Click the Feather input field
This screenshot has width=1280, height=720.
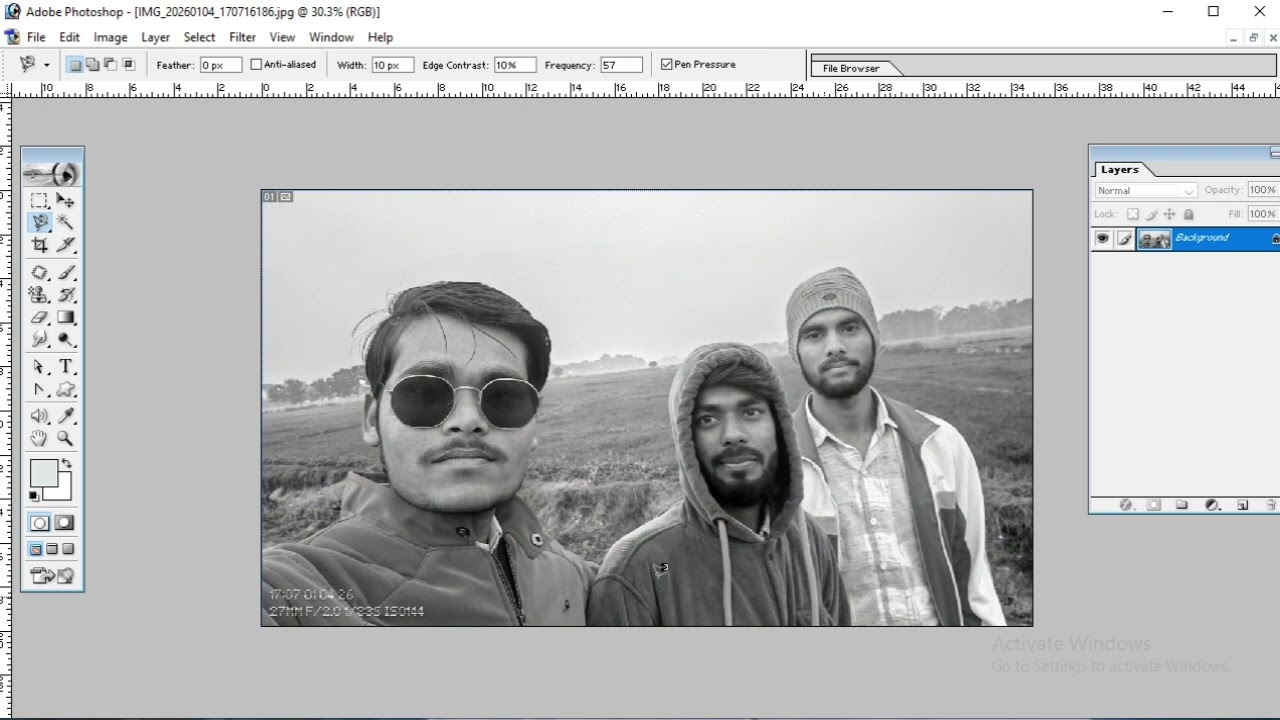tap(220, 65)
